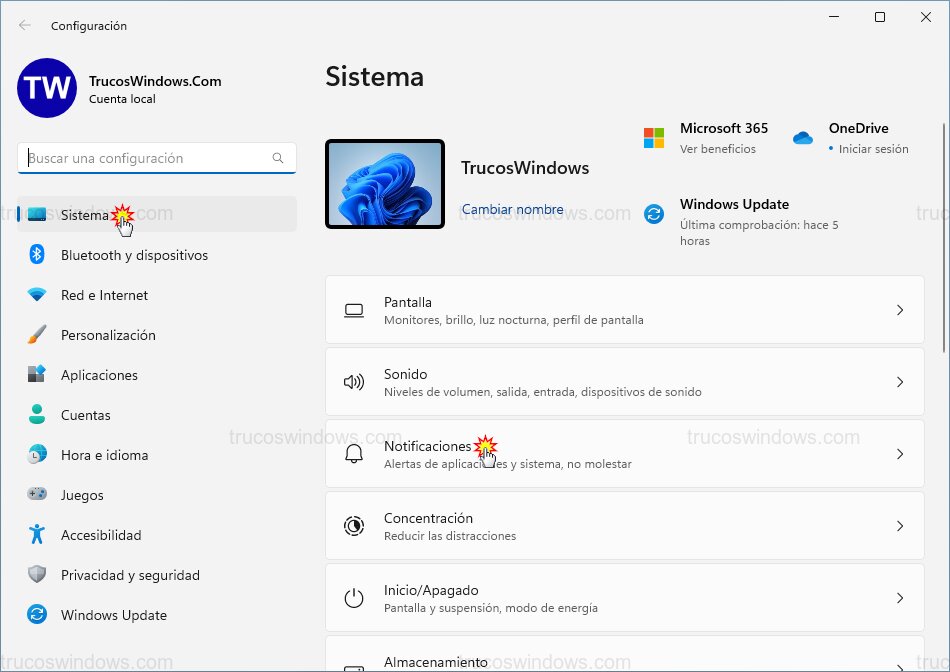Click the Cambiar nombre link
Screen dimensions: 950x672
click(x=514, y=209)
